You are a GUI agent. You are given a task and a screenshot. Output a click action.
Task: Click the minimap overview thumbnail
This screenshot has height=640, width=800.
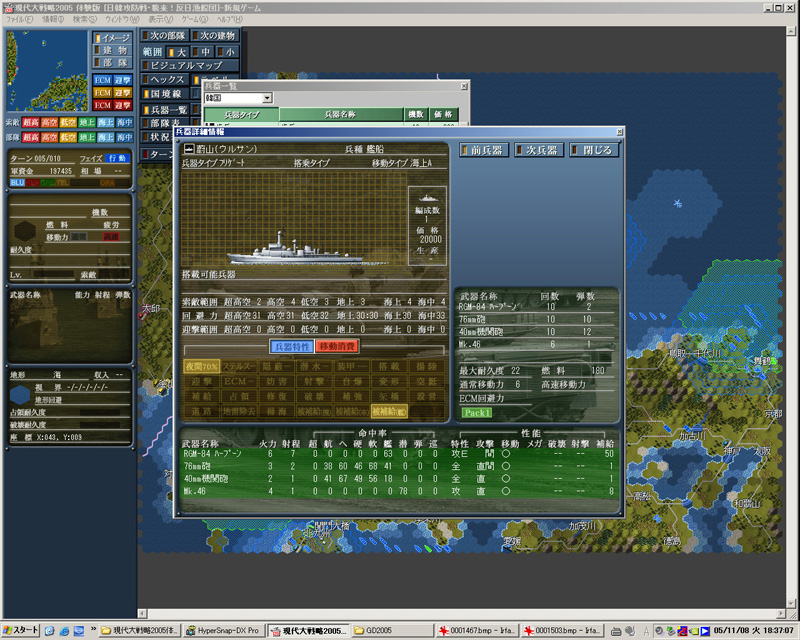pyautogui.click(x=47, y=70)
